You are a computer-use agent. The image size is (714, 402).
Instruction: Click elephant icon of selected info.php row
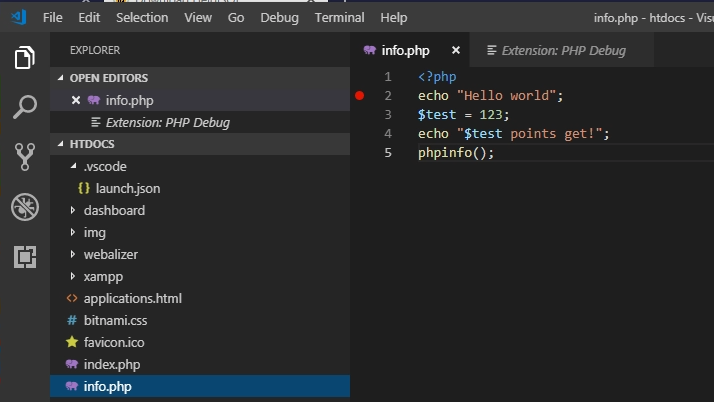72,386
